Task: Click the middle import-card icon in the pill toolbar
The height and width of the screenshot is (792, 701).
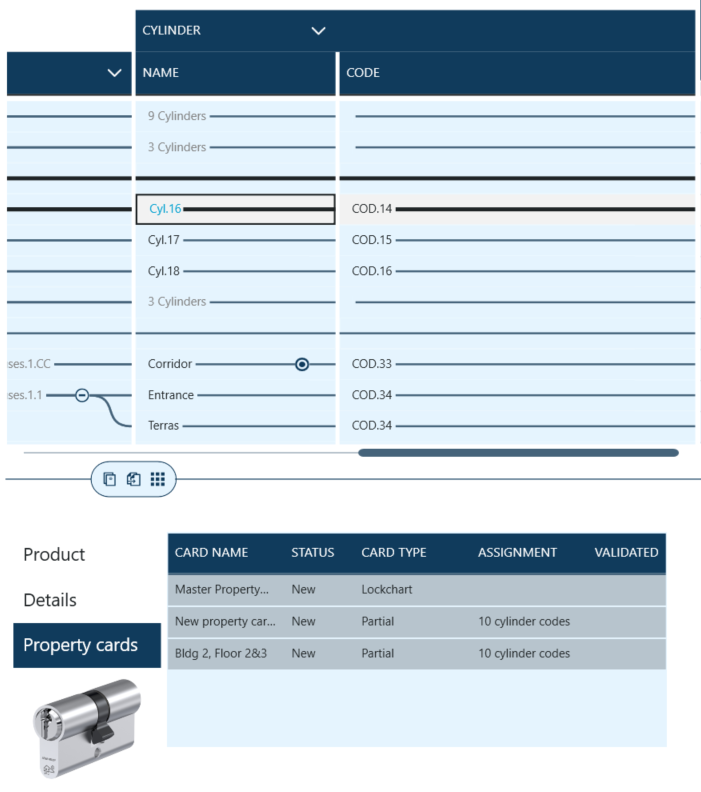Action: (133, 479)
